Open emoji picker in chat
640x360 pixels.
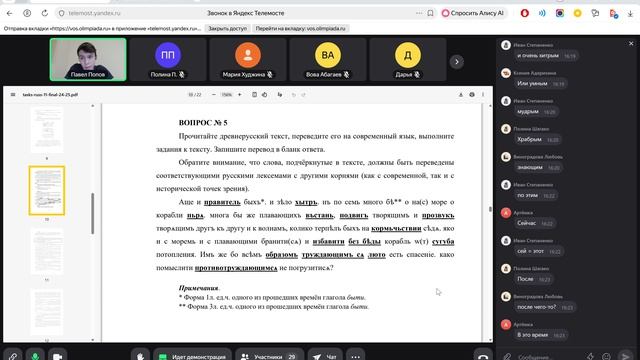tap(607, 357)
